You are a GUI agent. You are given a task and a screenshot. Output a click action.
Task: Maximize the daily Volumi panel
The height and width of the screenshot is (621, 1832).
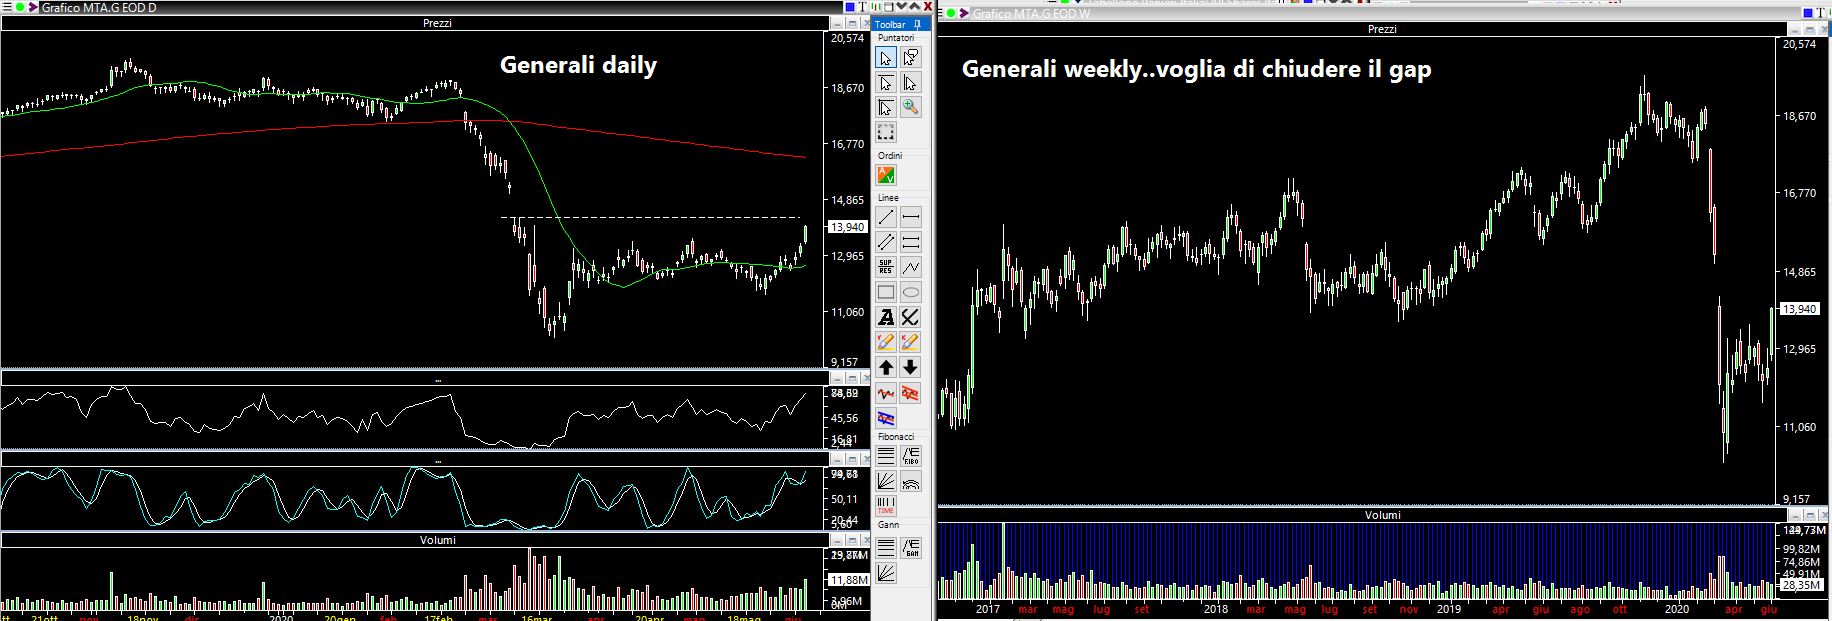tap(851, 540)
